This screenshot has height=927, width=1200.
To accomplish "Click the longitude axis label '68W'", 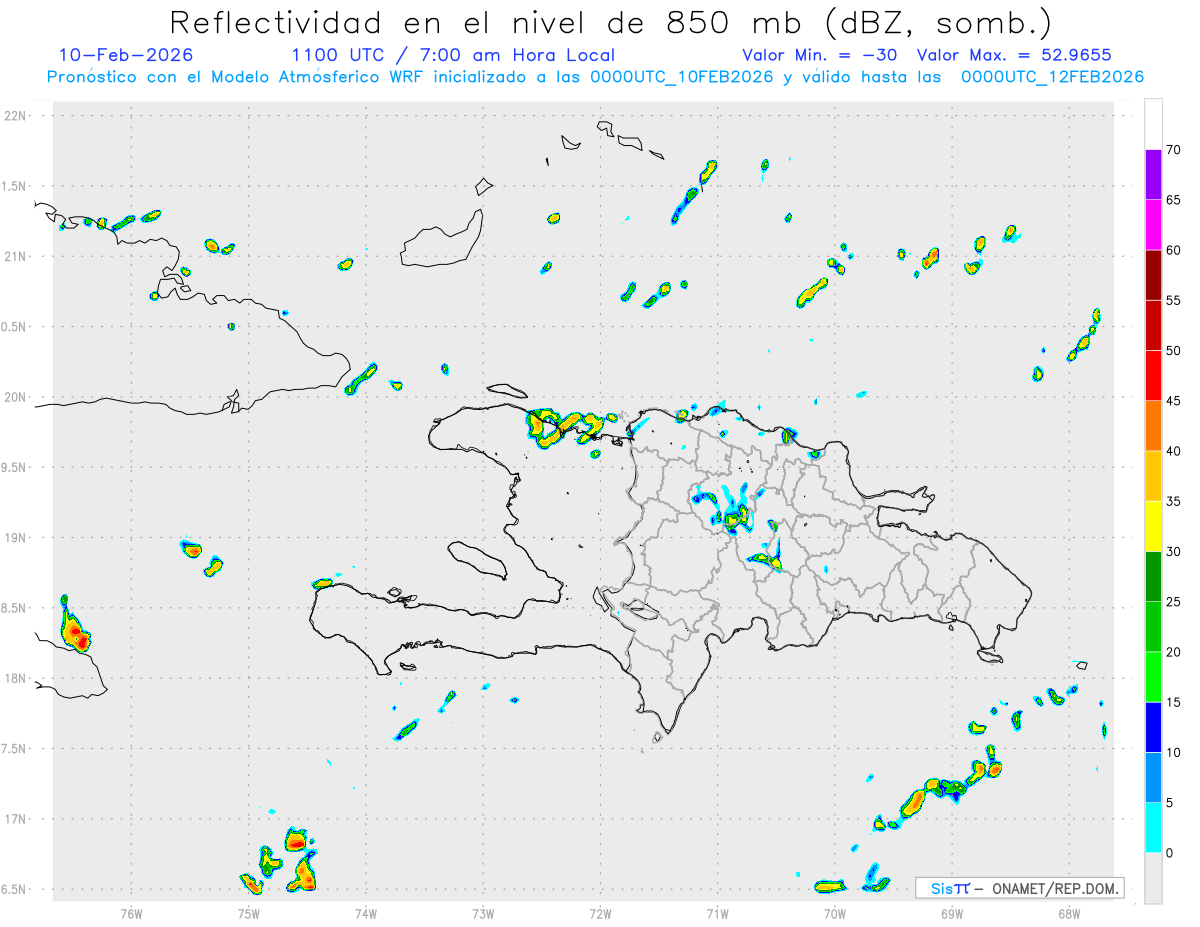I will 1069,912.
